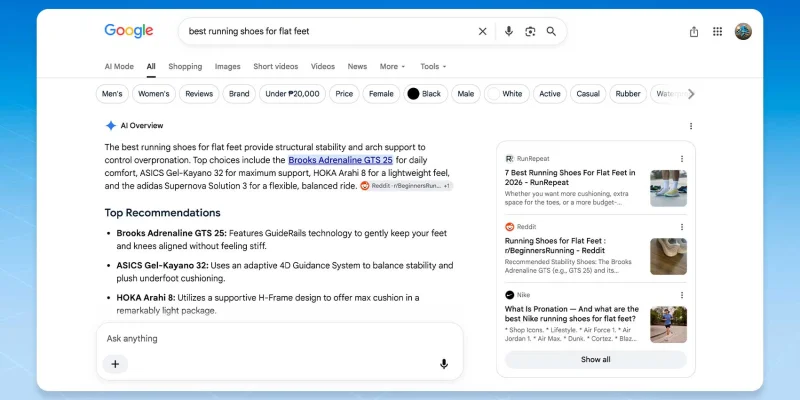Click the Show all sources button
The image size is (800, 400).
595,360
